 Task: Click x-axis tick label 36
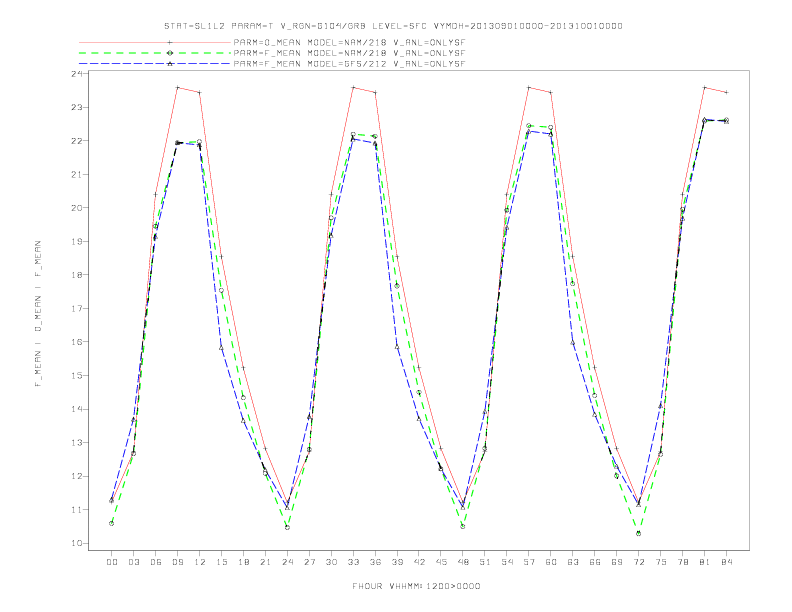pyautogui.click(x=375, y=562)
